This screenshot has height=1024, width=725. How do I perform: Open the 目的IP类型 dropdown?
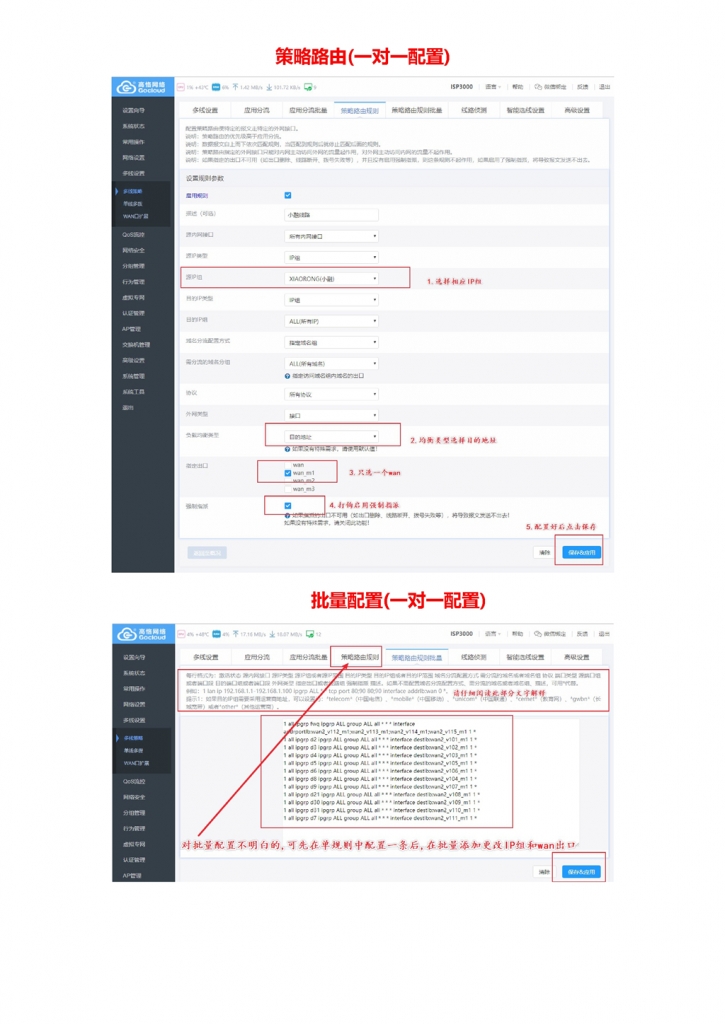pos(331,300)
